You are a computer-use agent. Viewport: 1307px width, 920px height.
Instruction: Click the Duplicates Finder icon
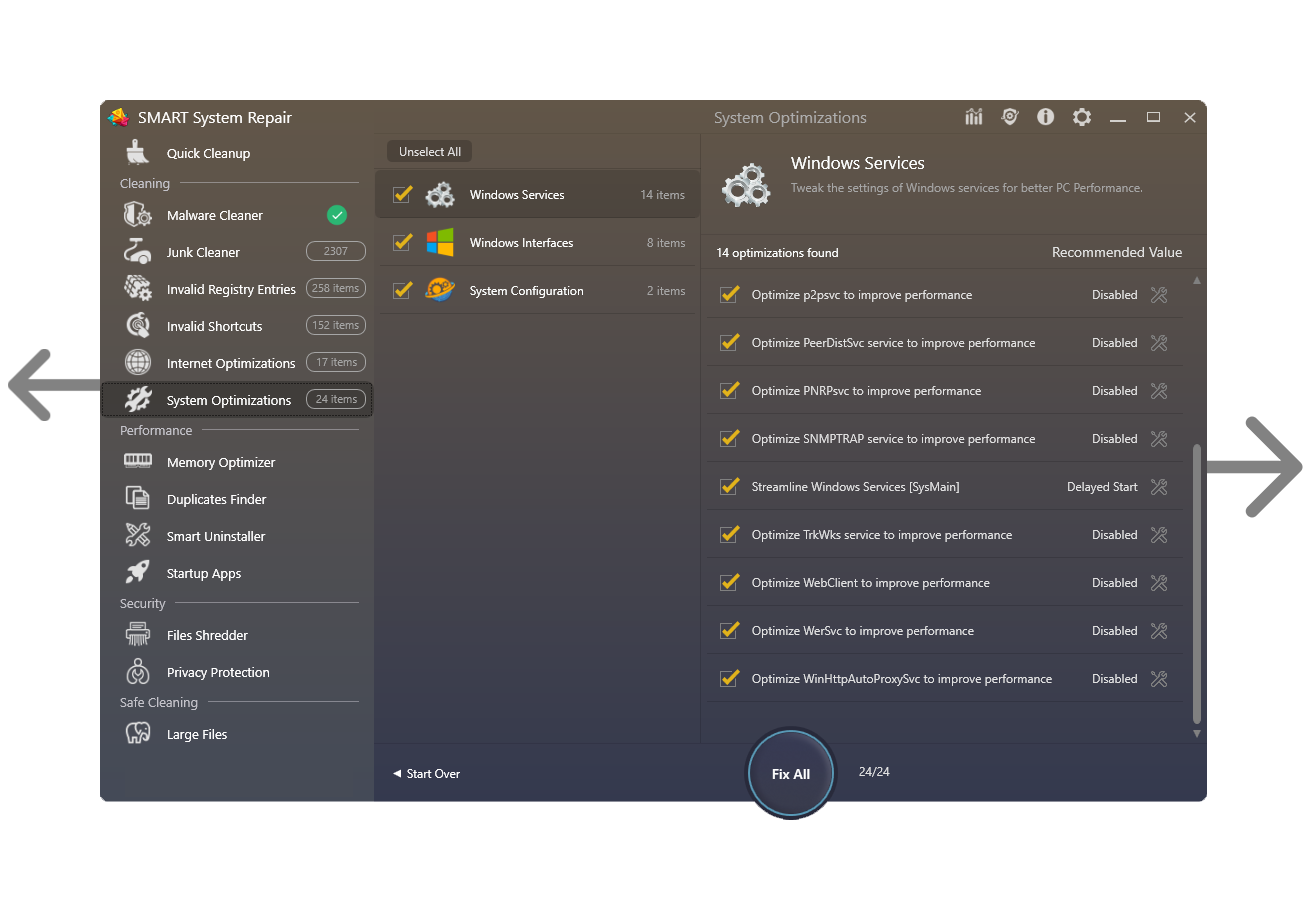(x=138, y=498)
